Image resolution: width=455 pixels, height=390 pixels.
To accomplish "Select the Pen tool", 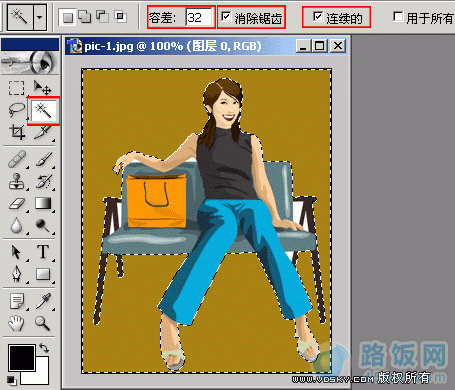I will point(17,274).
